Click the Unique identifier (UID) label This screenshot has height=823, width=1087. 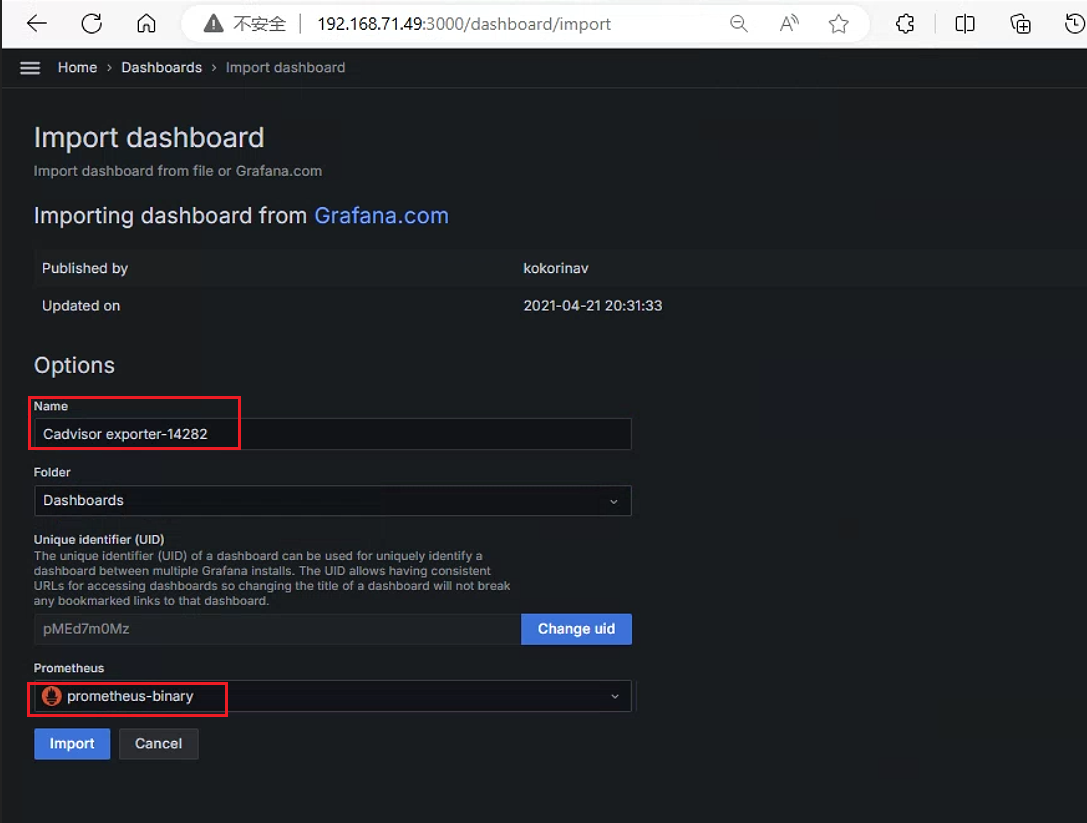tap(98, 539)
